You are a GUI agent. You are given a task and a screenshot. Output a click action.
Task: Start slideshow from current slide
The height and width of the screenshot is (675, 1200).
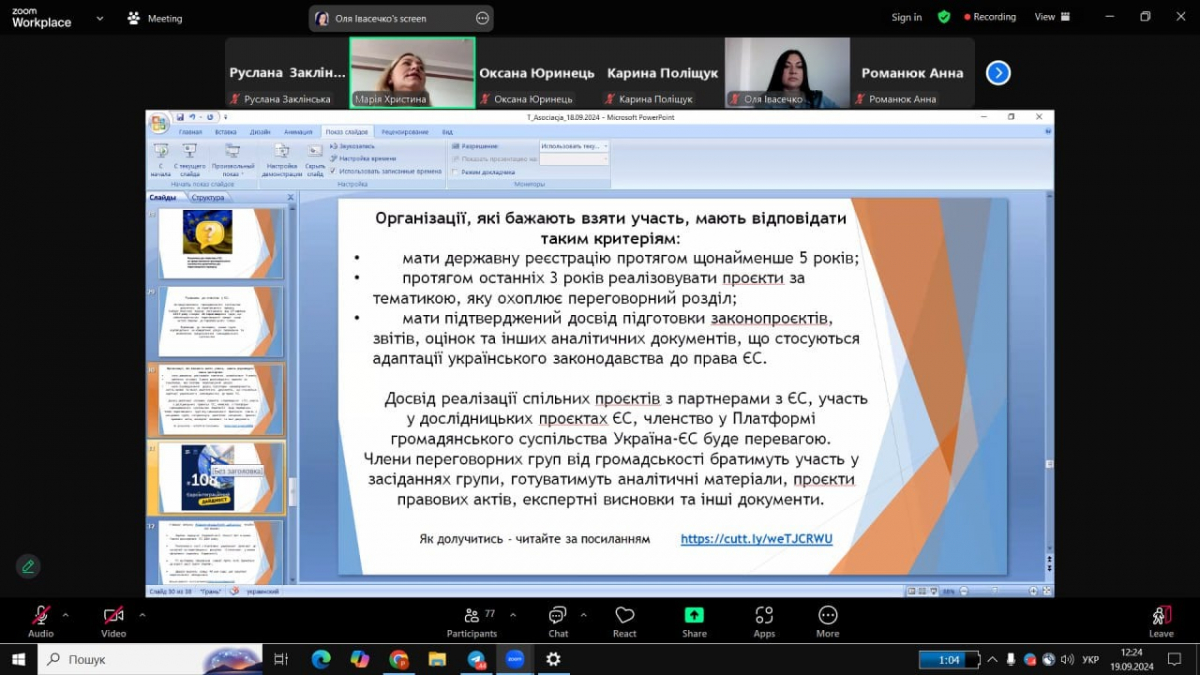click(186, 155)
